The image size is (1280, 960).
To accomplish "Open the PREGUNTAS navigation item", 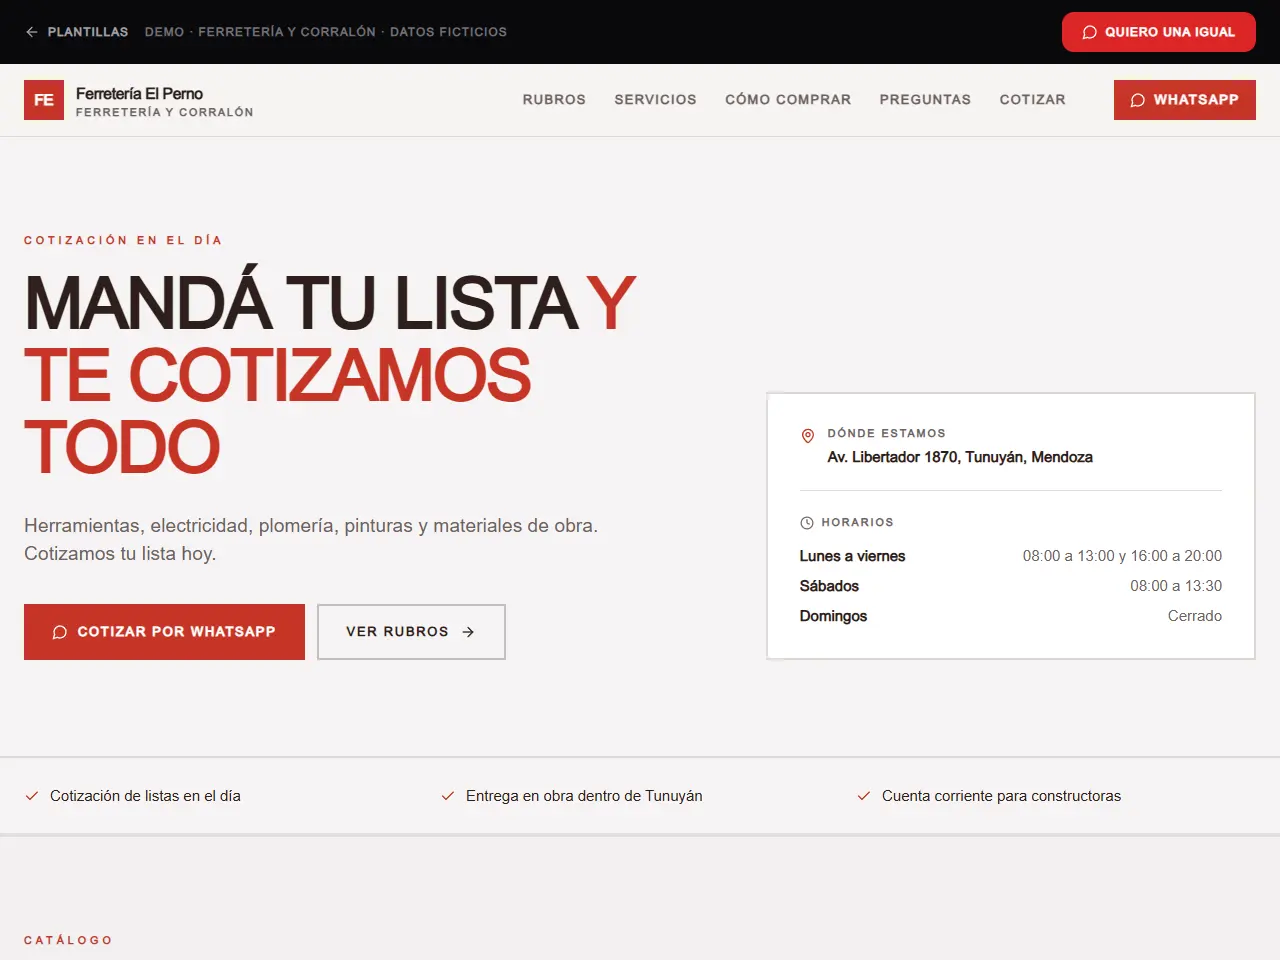I will click(925, 100).
